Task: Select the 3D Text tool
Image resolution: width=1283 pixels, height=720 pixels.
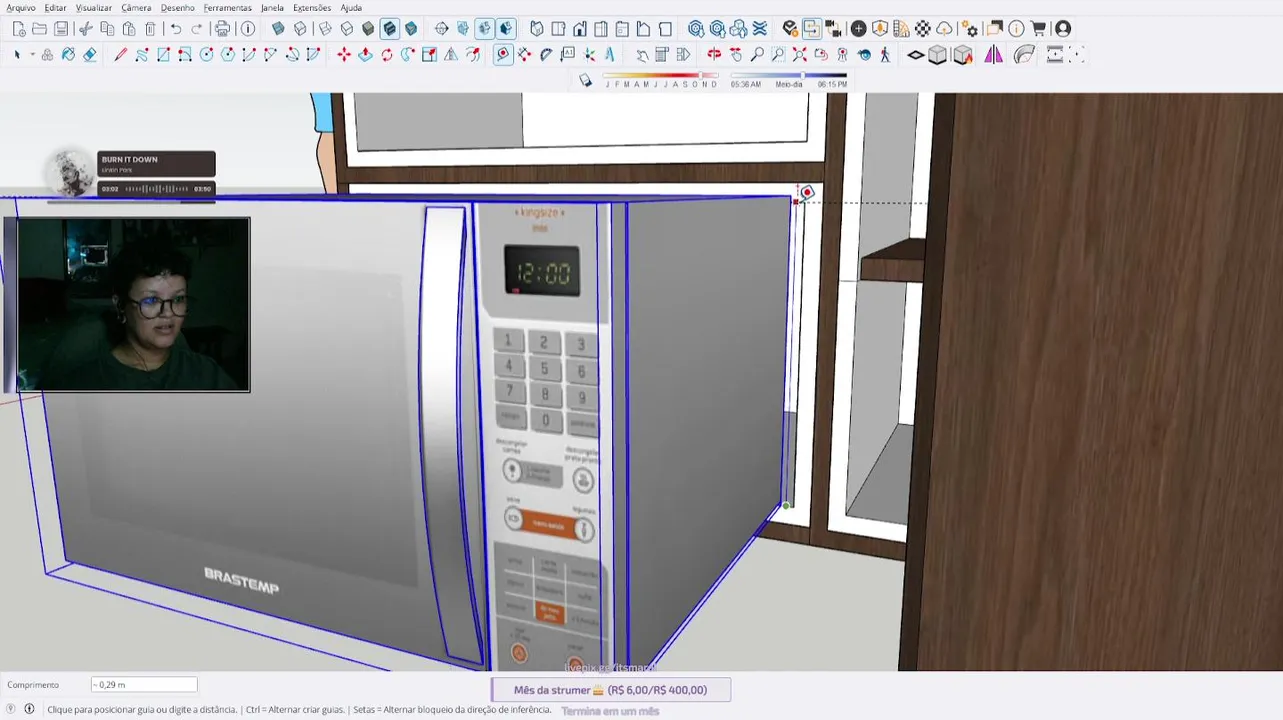Action: click(x=610, y=55)
